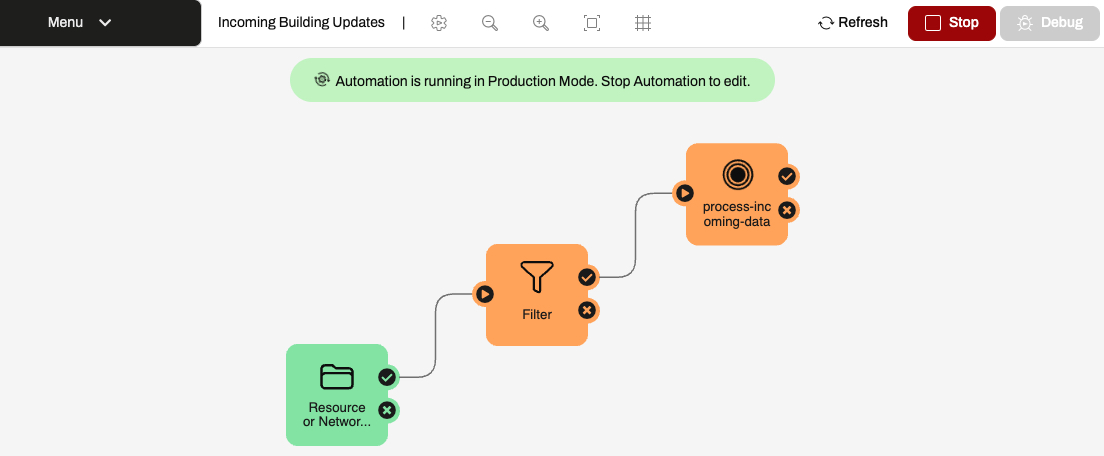Viewport: 1104px width, 456px height.
Task: Click process-incoming-data input play port
Action: tap(684, 193)
